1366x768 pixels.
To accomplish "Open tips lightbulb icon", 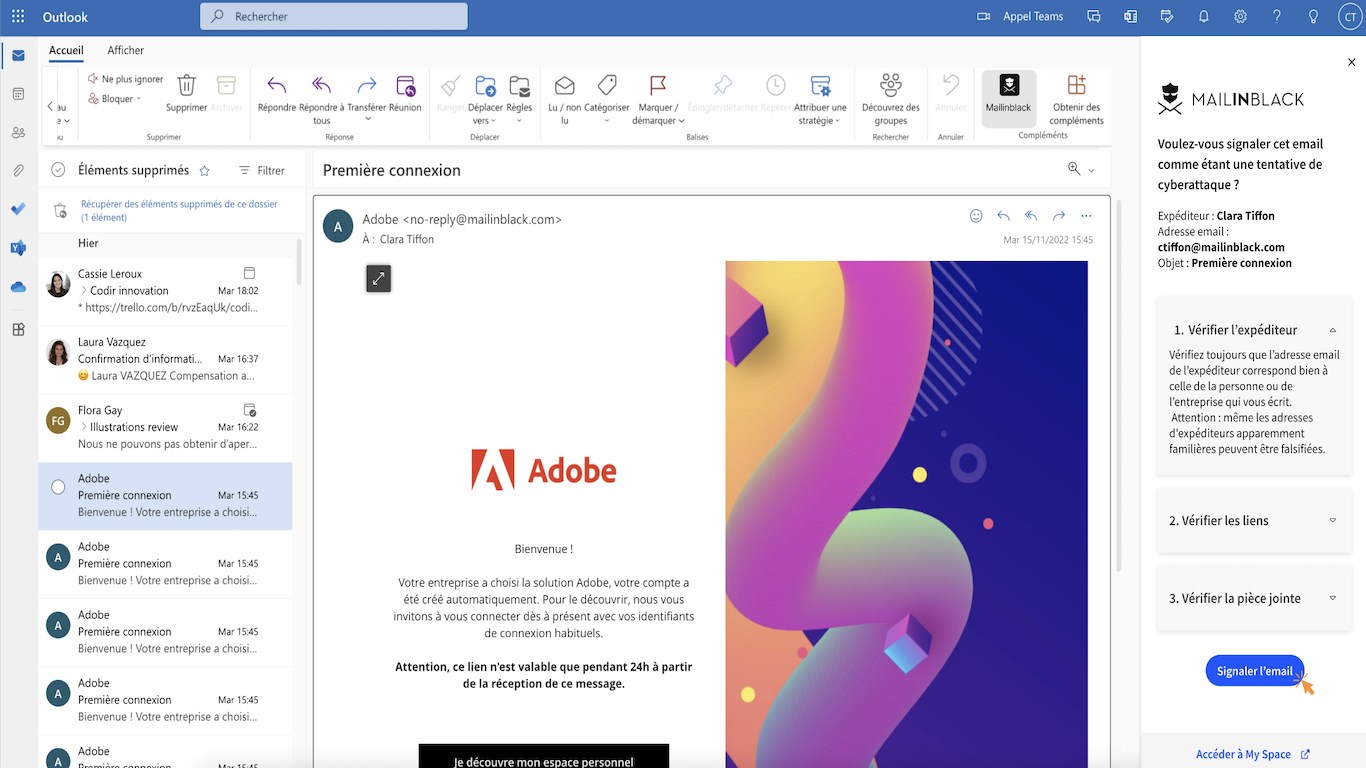I will (x=1314, y=16).
